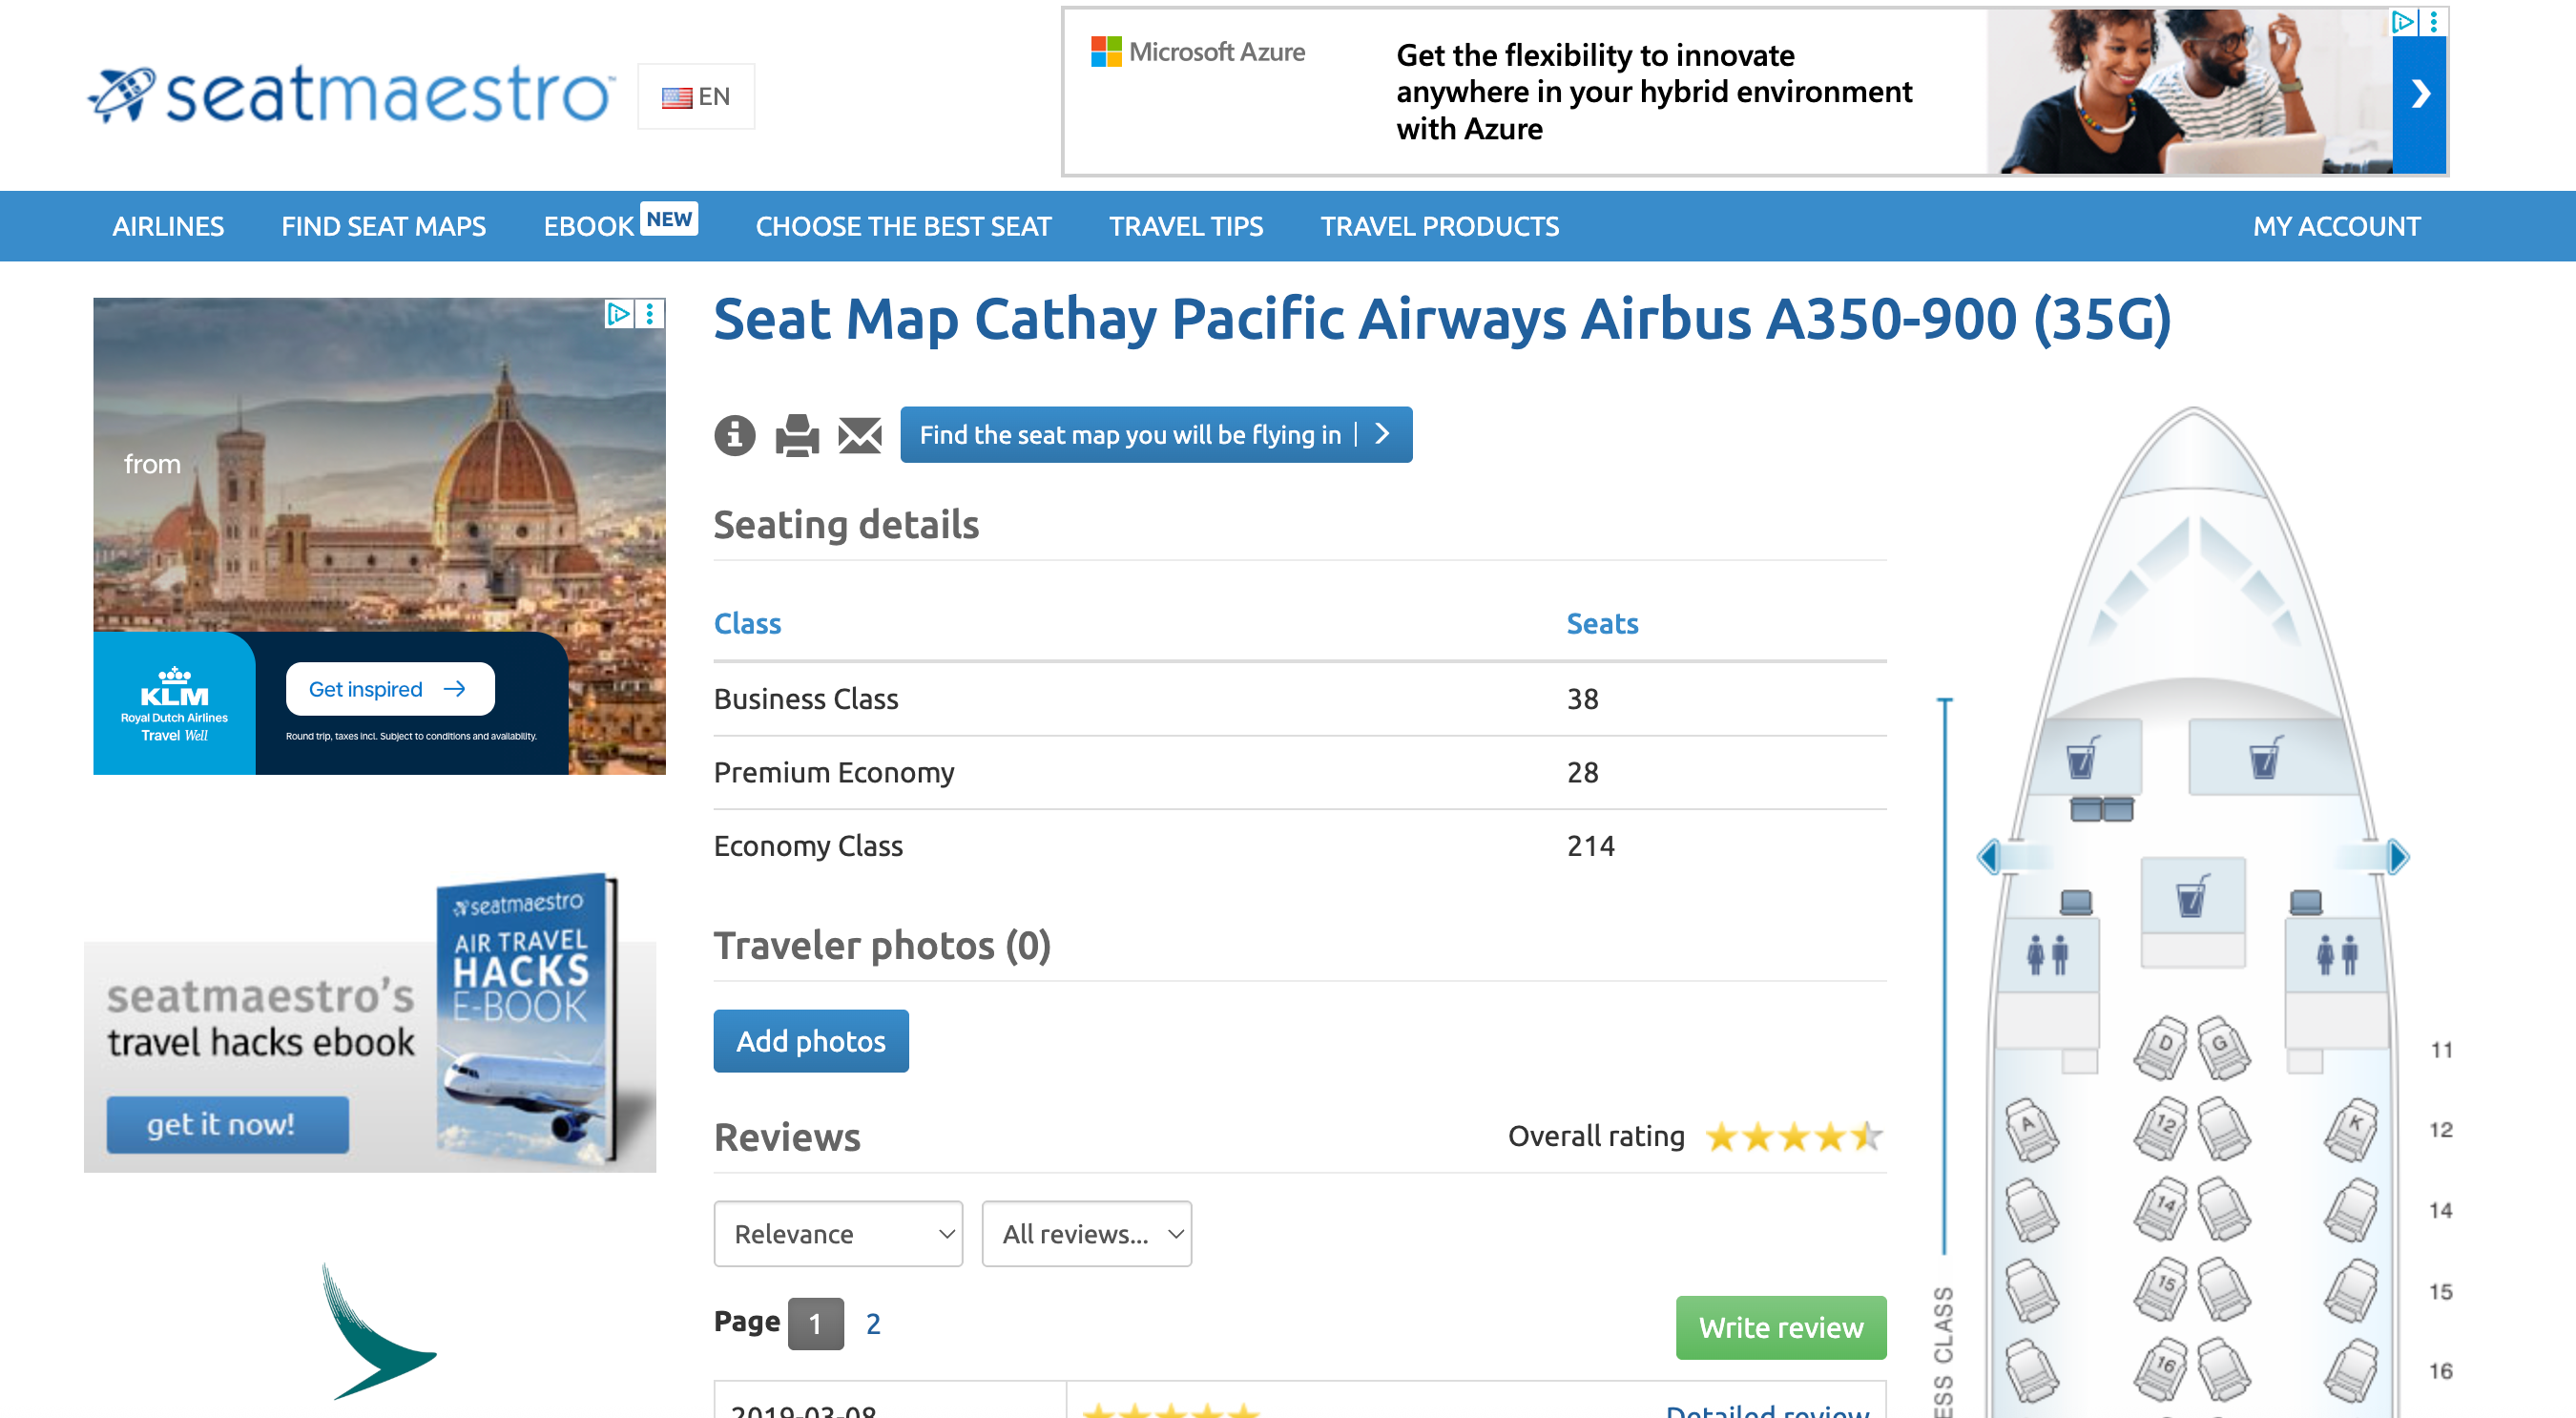The height and width of the screenshot is (1418, 2576).
Task: Click the Add photos button
Action: click(x=810, y=1040)
